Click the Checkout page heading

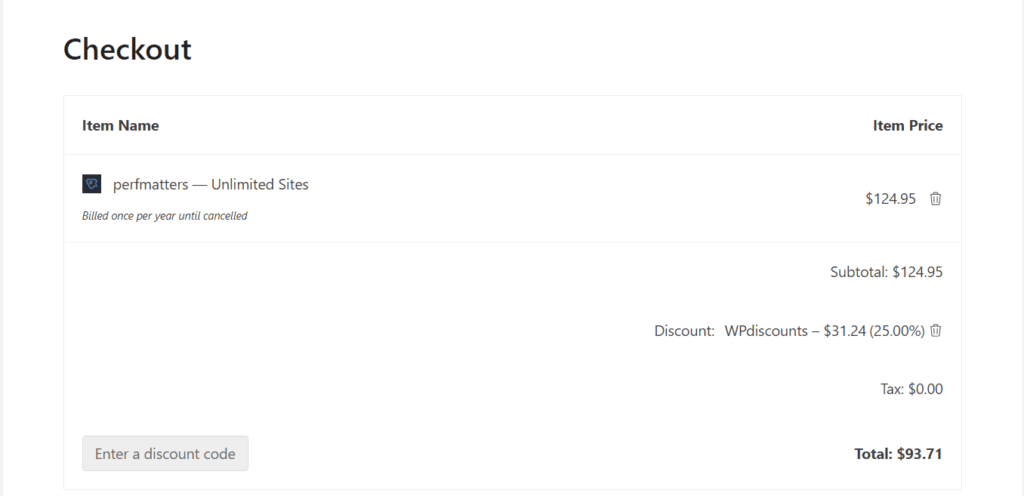point(127,50)
